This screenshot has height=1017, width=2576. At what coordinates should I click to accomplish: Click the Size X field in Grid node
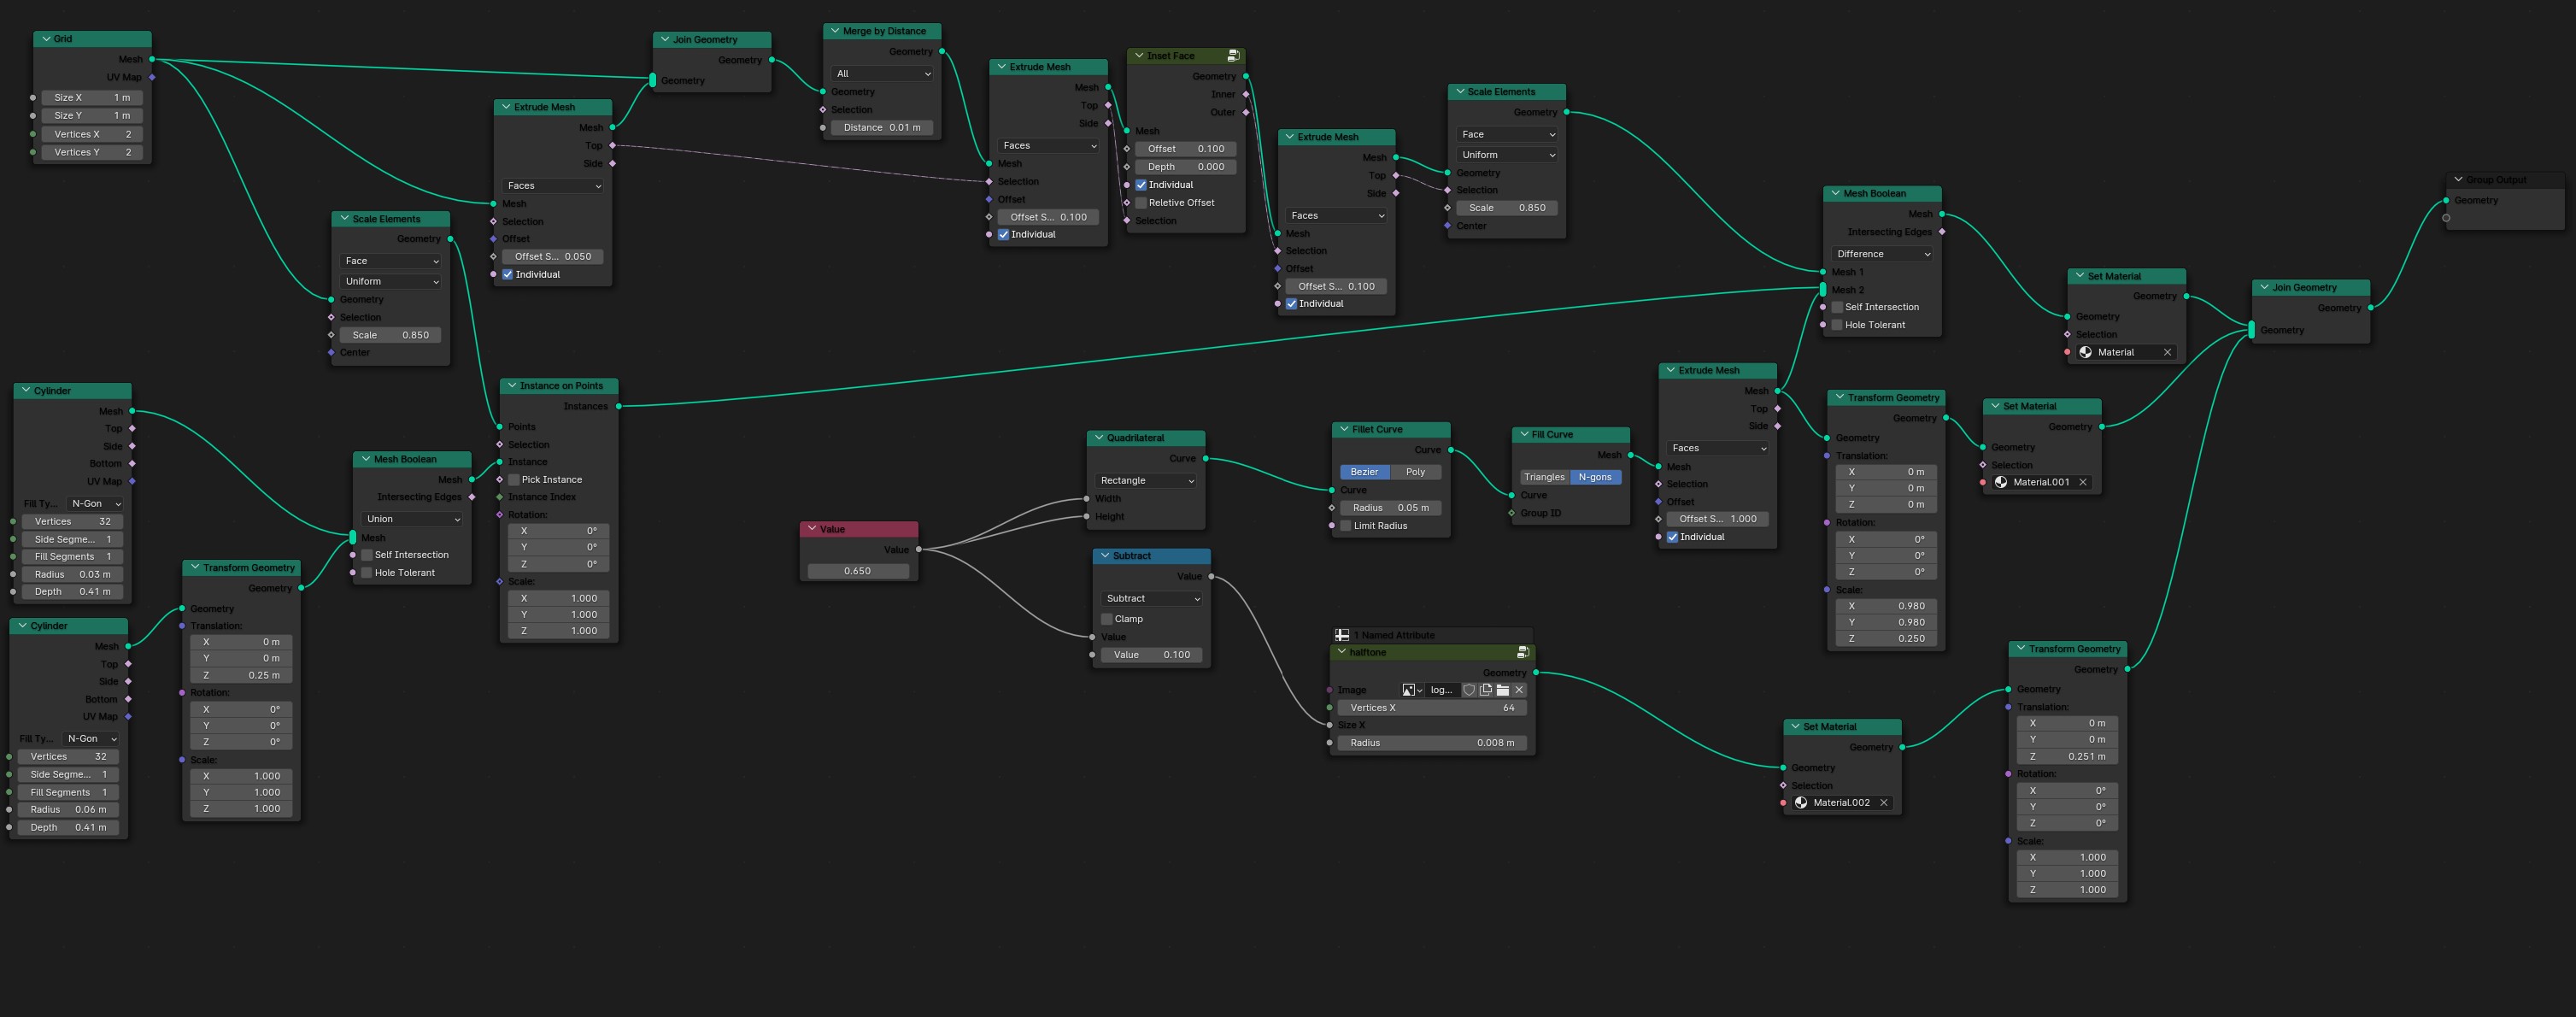click(92, 98)
